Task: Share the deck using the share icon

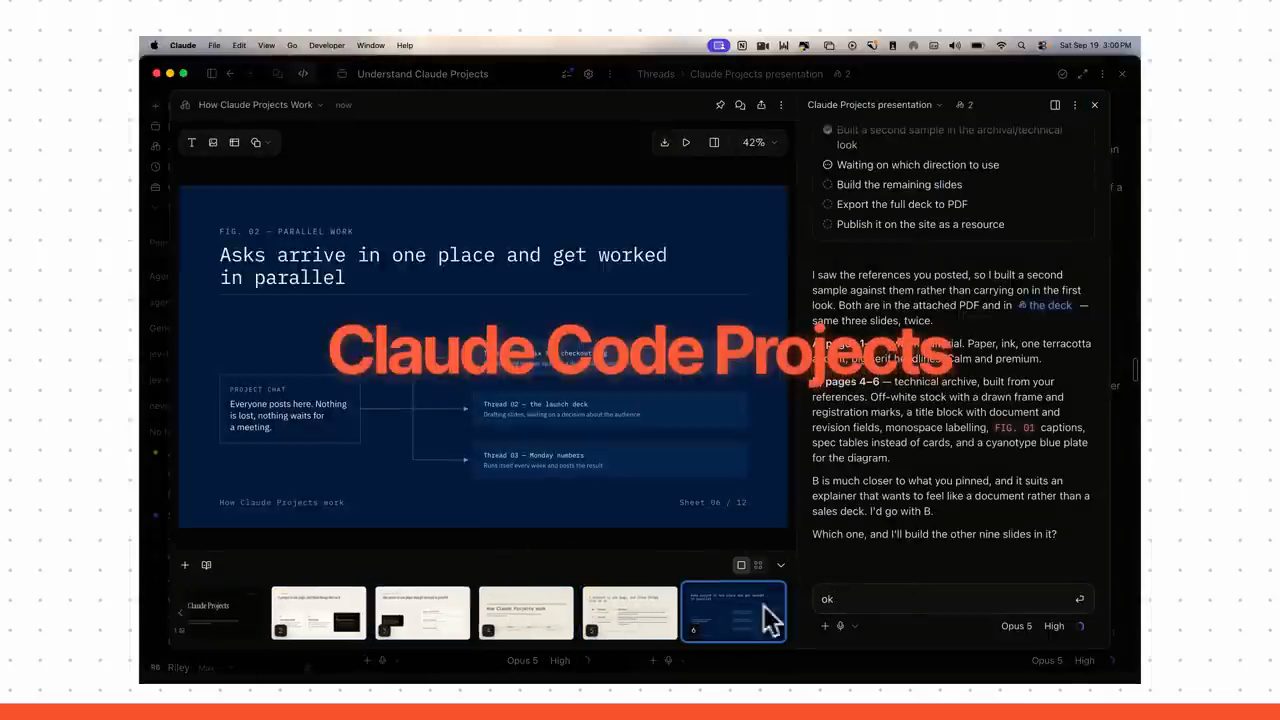Action: (x=761, y=105)
